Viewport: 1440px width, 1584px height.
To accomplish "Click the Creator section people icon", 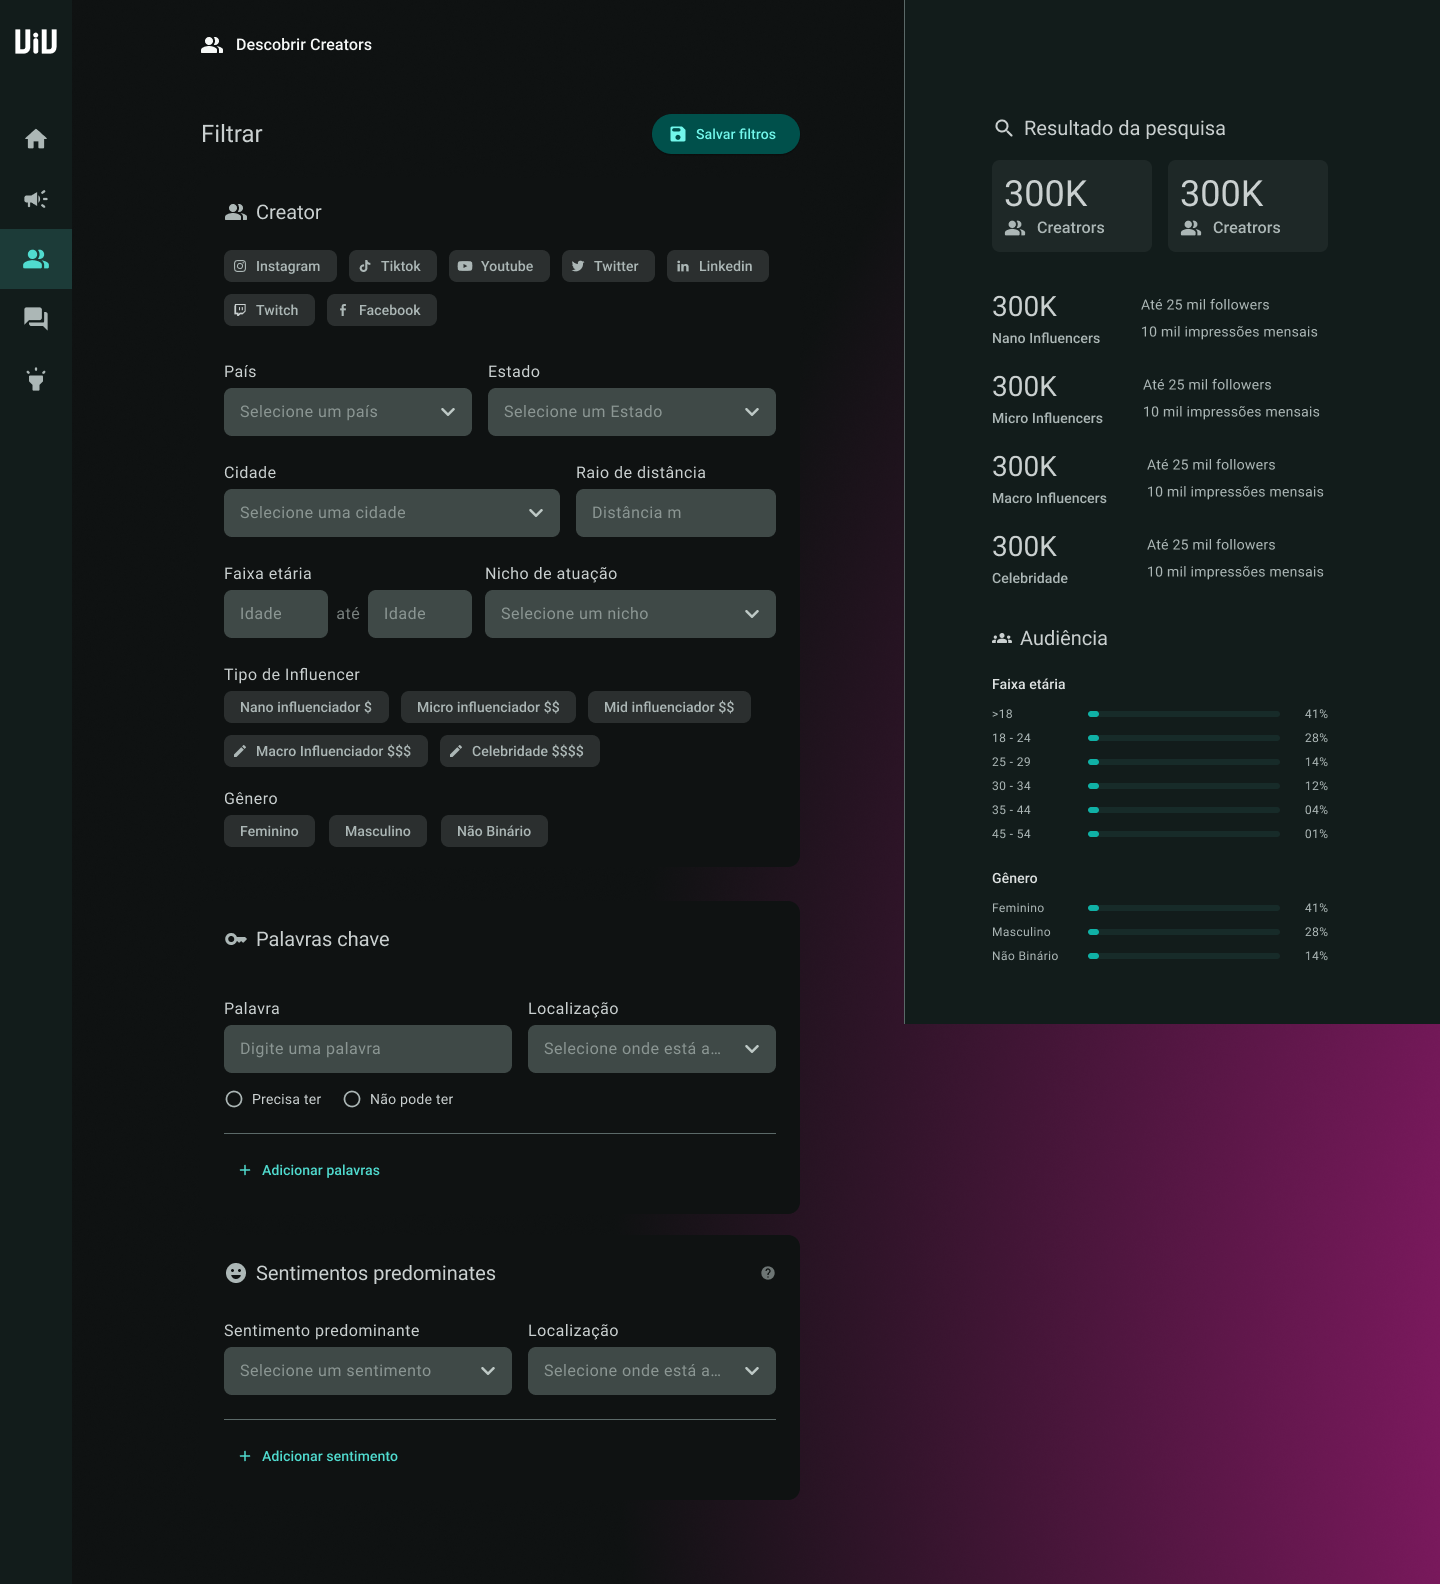I will click(x=236, y=212).
